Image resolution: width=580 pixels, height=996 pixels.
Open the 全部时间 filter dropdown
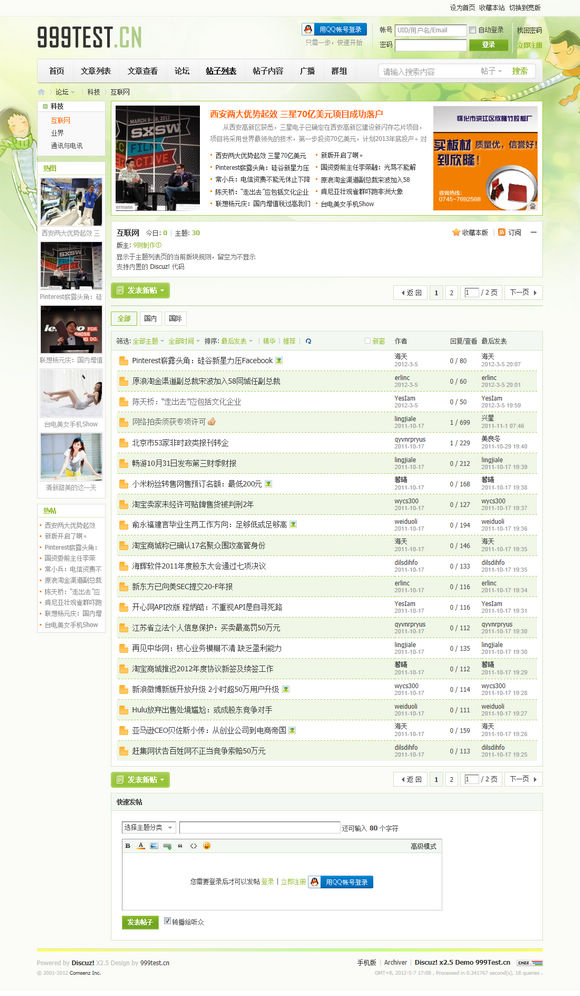click(184, 341)
